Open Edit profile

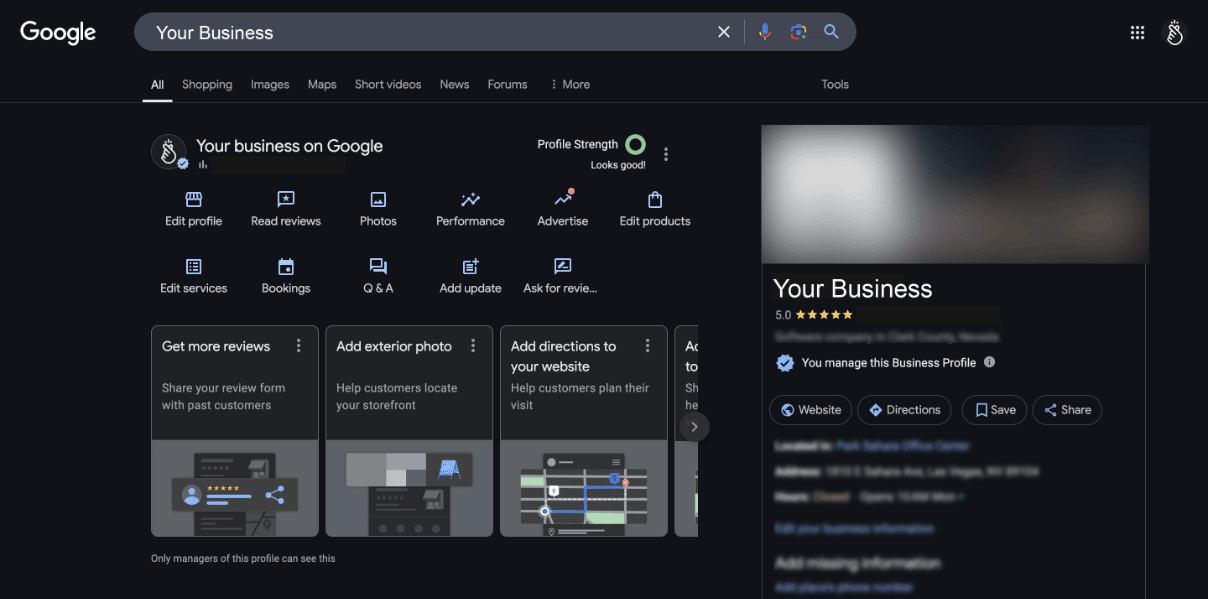pyautogui.click(x=194, y=209)
